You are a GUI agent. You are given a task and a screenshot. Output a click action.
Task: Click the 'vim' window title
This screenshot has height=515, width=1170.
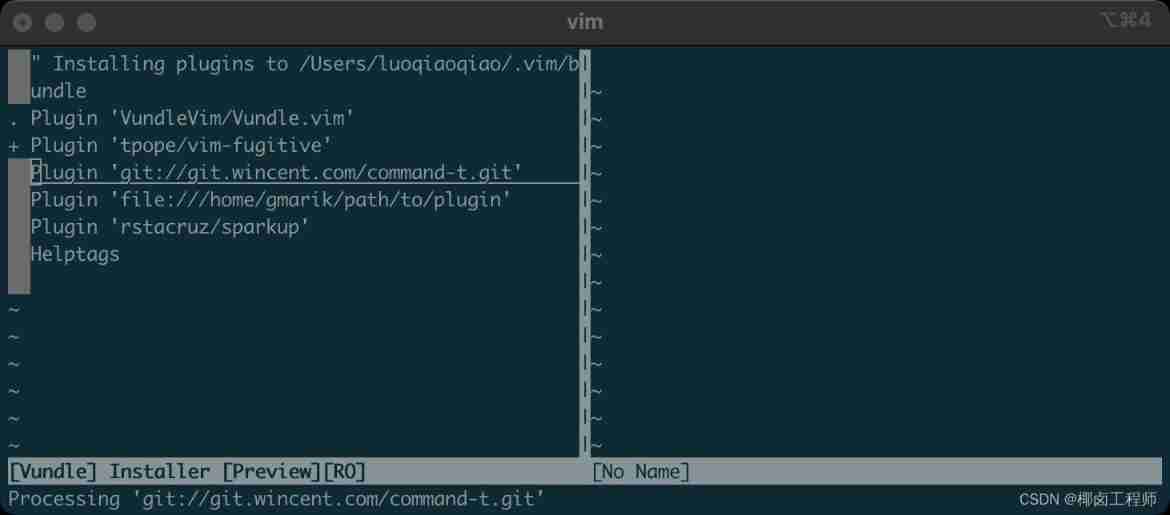tap(585, 21)
